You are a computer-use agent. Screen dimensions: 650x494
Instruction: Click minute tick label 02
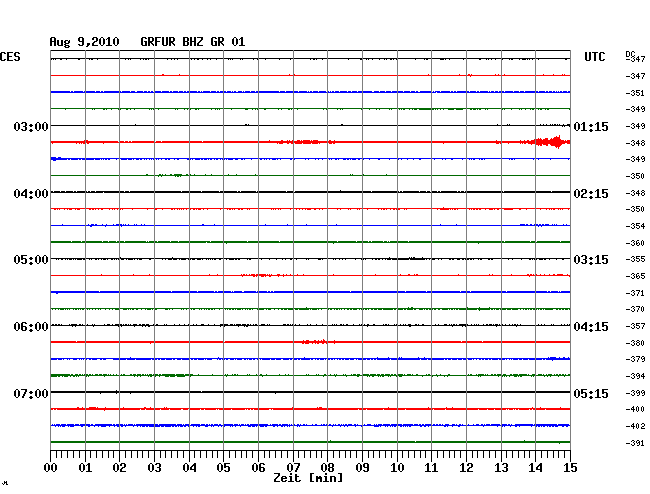click(119, 468)
